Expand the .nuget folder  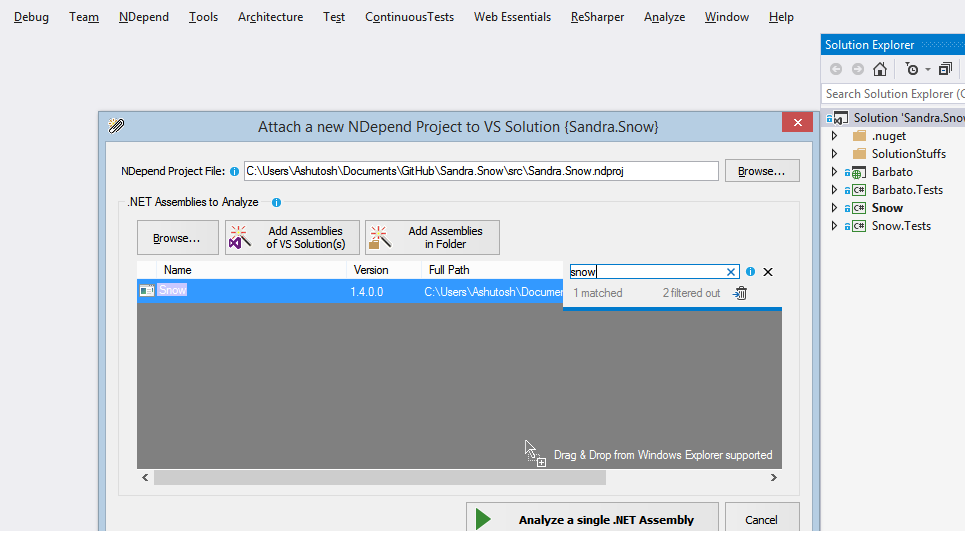[835, 135]
